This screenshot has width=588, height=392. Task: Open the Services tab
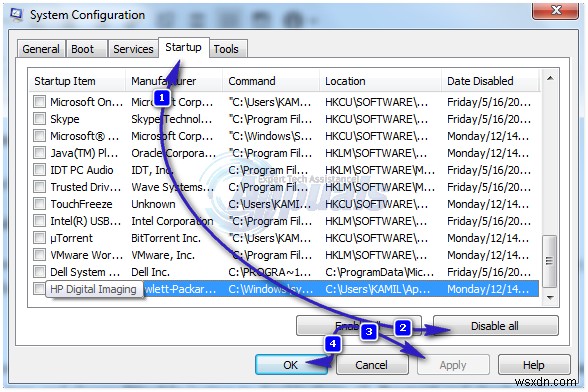[133, 49]
